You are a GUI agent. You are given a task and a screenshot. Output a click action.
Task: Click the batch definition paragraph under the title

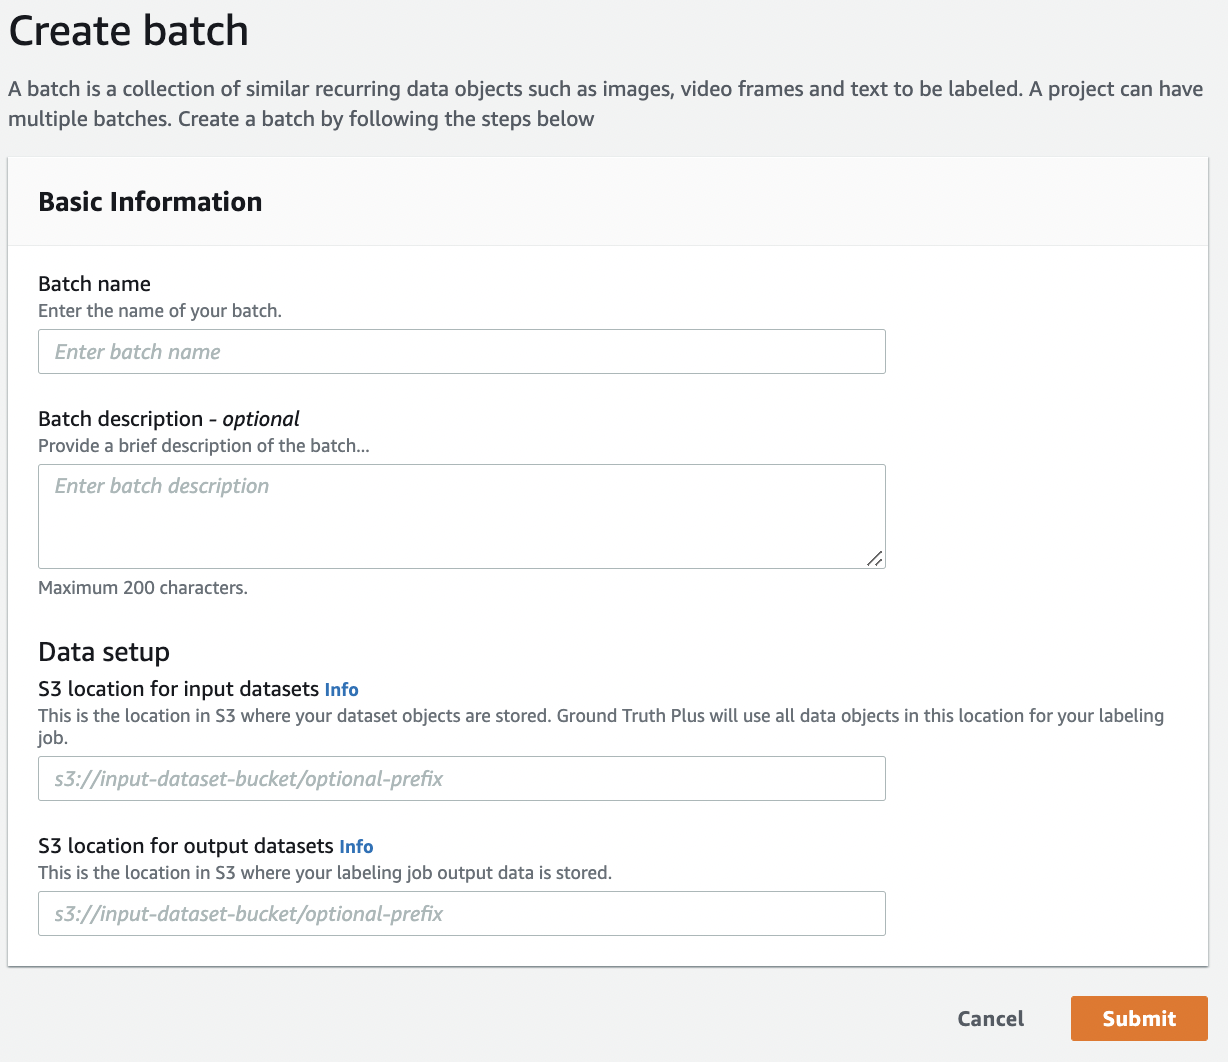pyautogui.click(x=604, y=104)
